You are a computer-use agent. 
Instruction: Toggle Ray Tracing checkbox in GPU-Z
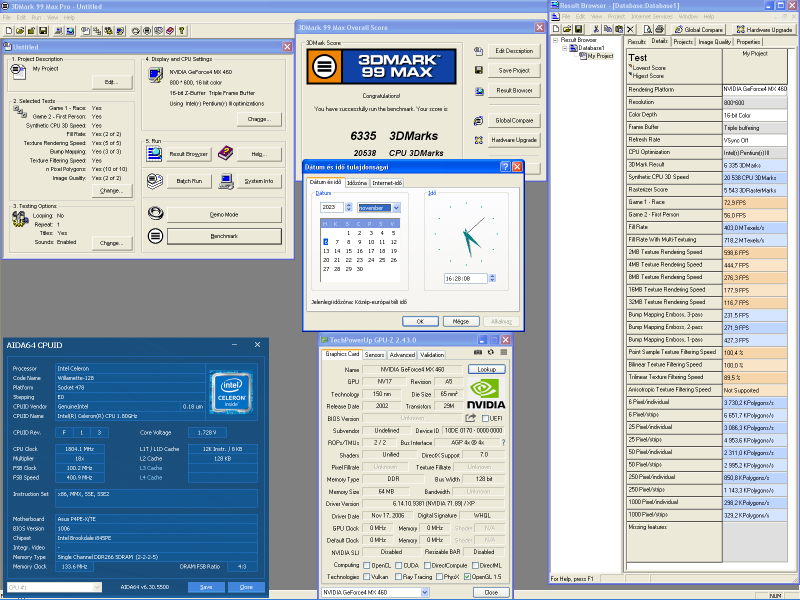[x=398, y=577]
